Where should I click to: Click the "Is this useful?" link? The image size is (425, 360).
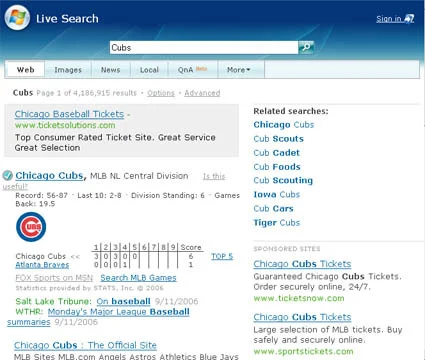point(214,176)
